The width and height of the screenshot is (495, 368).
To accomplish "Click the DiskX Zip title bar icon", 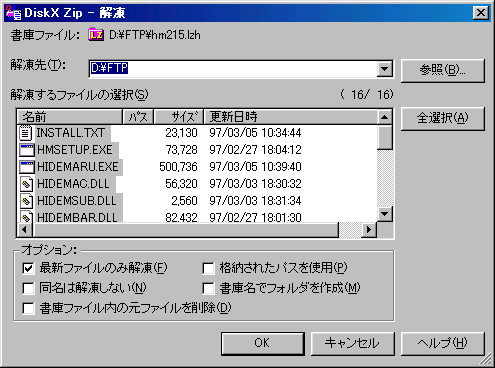I will (14, 13).
